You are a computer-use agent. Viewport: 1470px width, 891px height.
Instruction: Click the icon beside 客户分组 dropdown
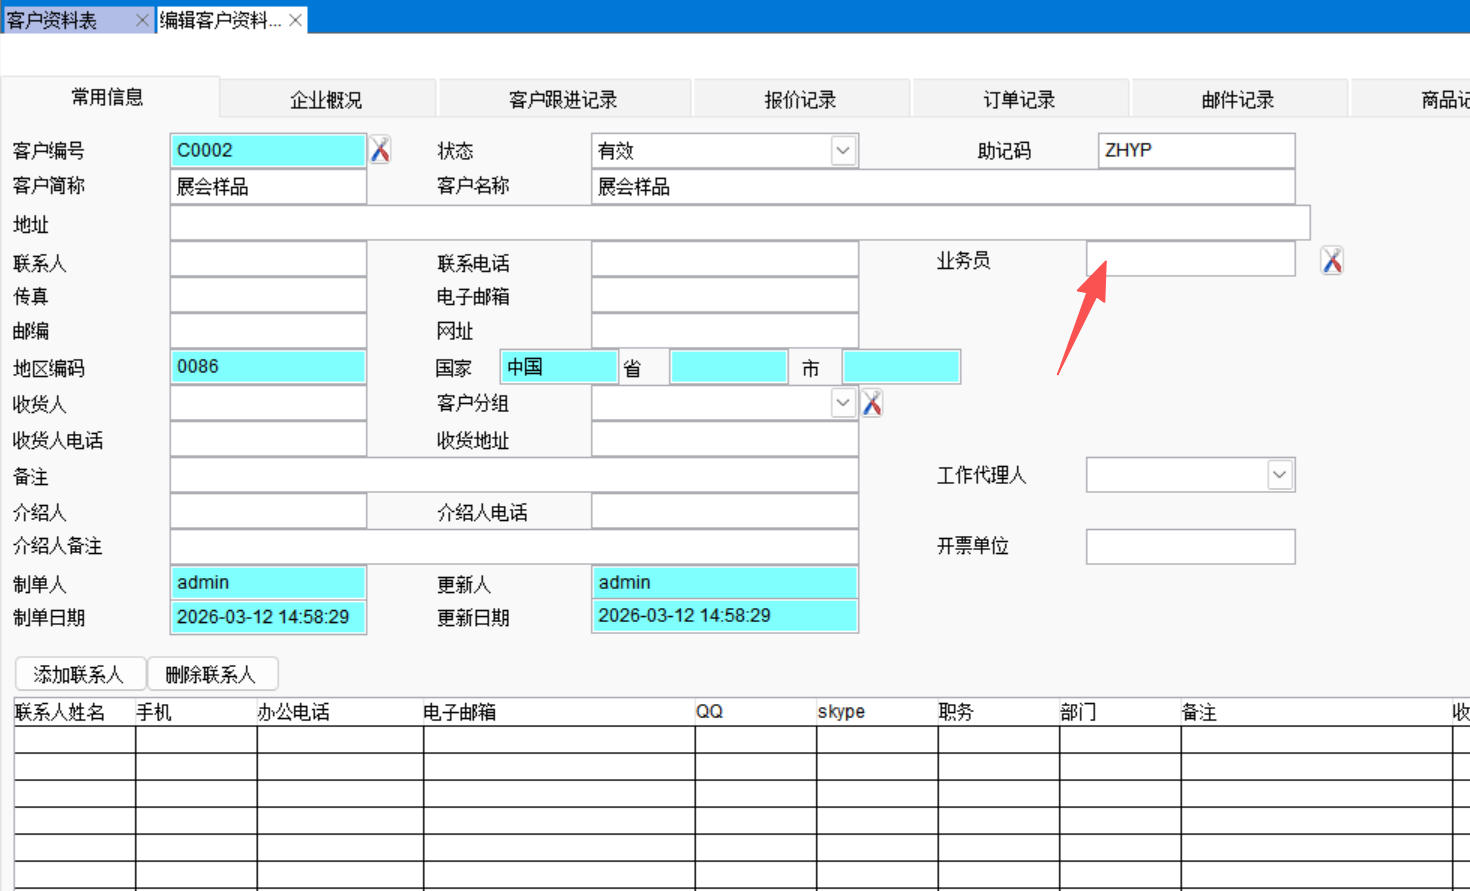pos(872,403)
